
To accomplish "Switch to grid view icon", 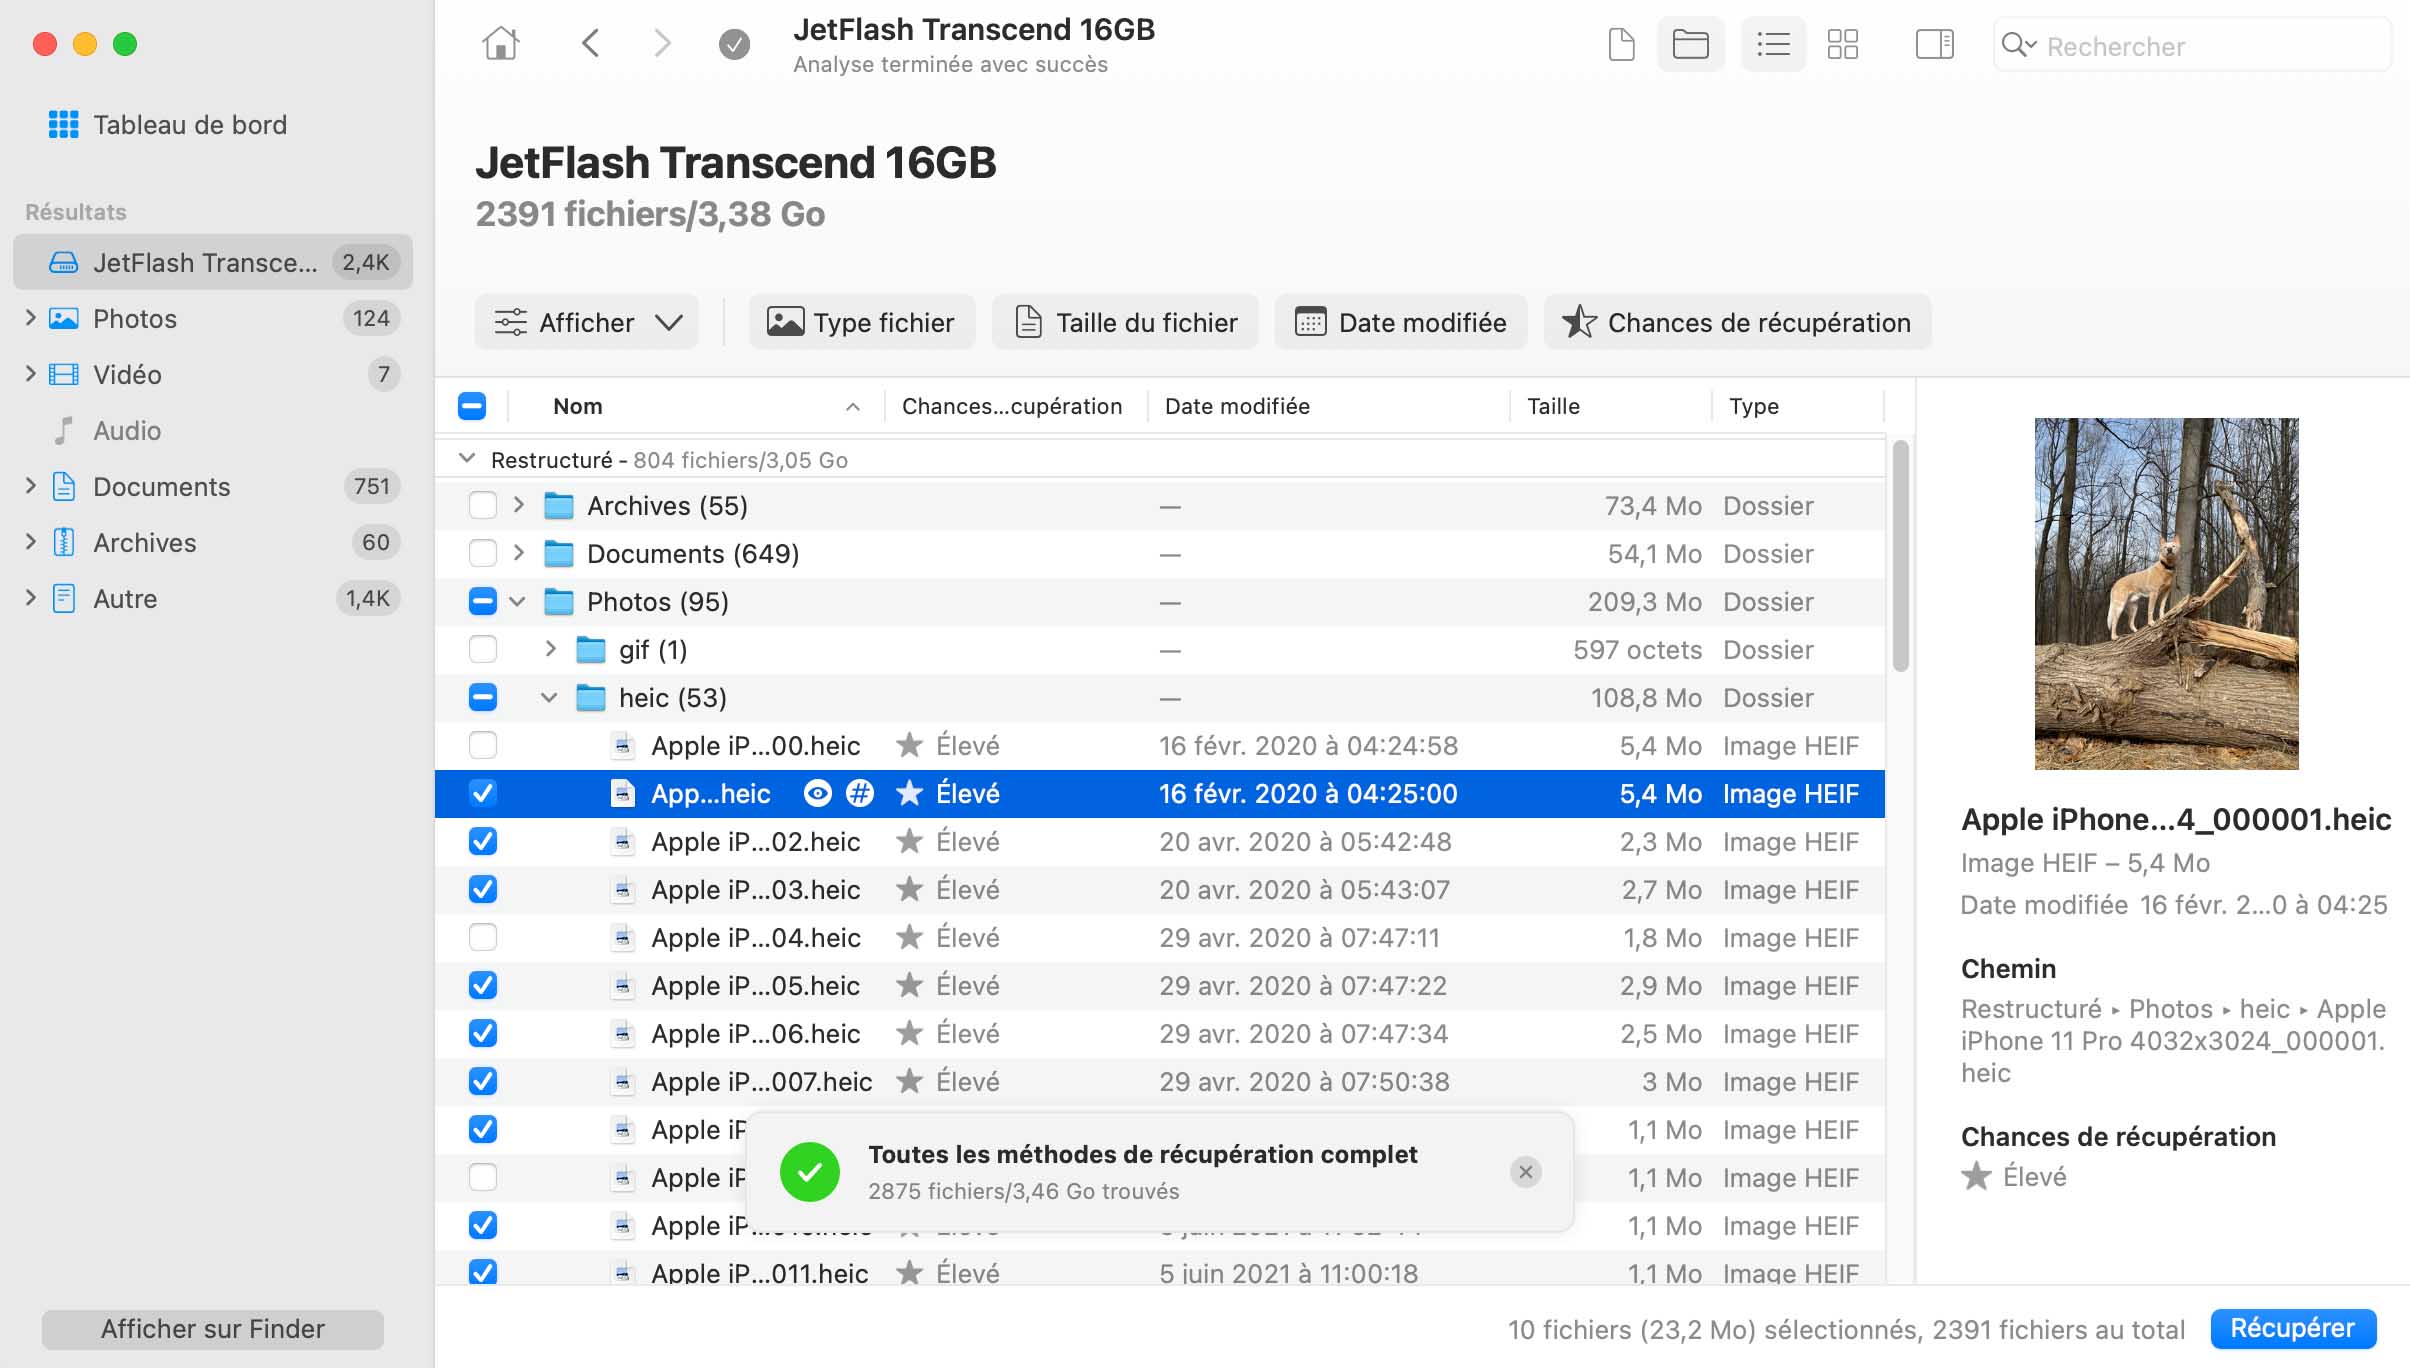I will (x=1842, y=44).
